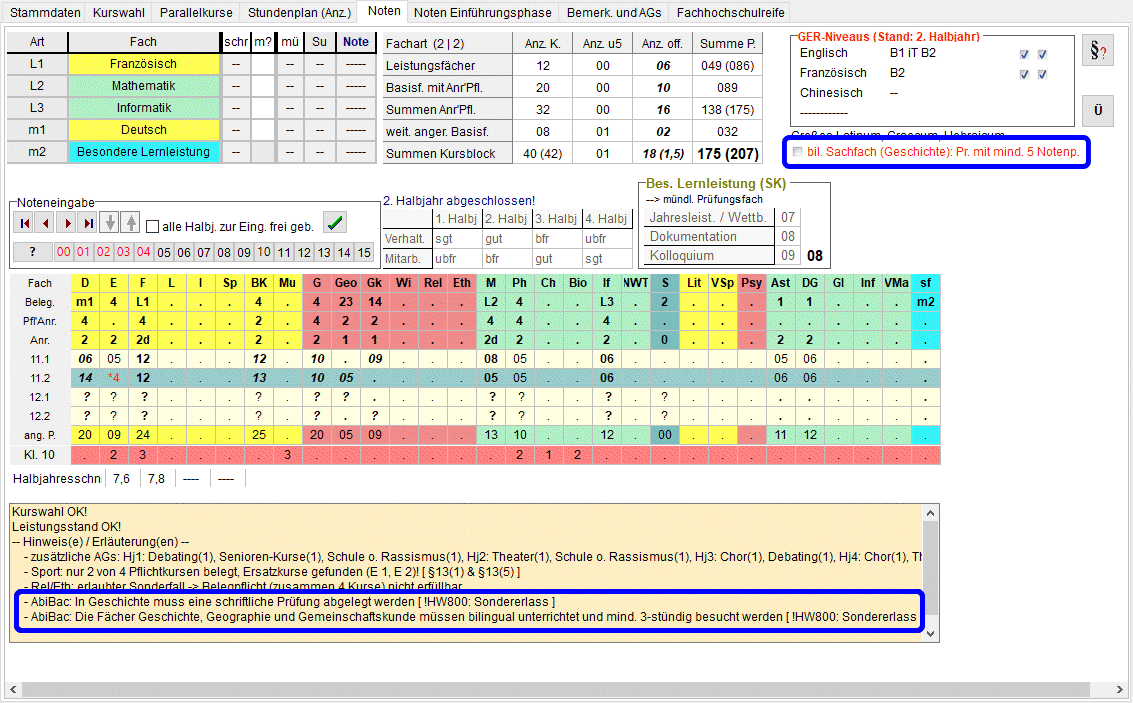
Task: Toggle first Englisch GER-Niveau checkbox
Action: tap(1024, 54)
